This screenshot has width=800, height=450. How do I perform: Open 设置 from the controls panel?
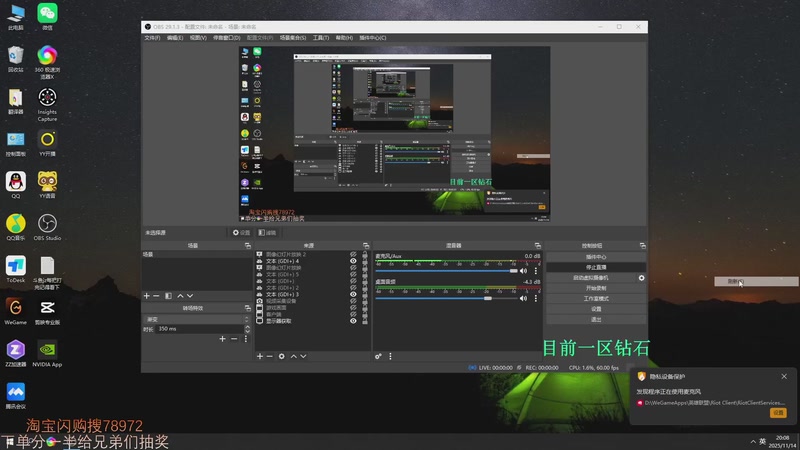[x=596, y=309]
